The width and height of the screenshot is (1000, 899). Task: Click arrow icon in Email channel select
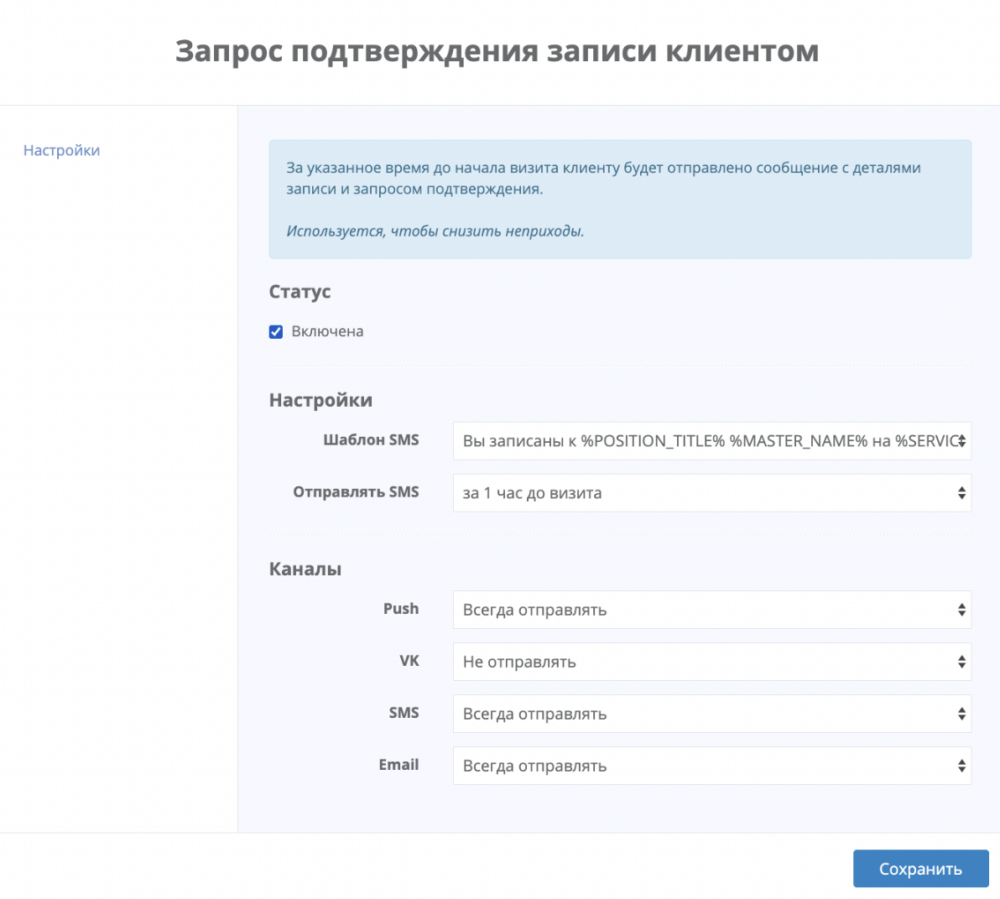[x=961, y=767]
